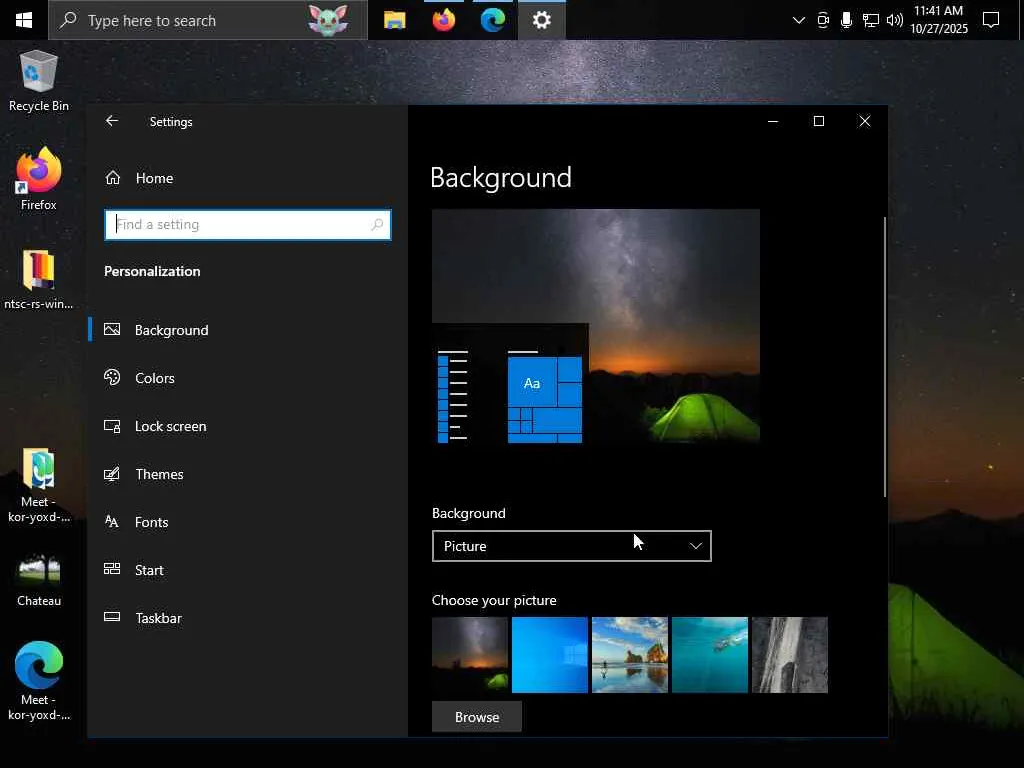This screenshot has height=768, width=1024.
Task: Go back using the Settings back arrow
Action: point(112,121)
